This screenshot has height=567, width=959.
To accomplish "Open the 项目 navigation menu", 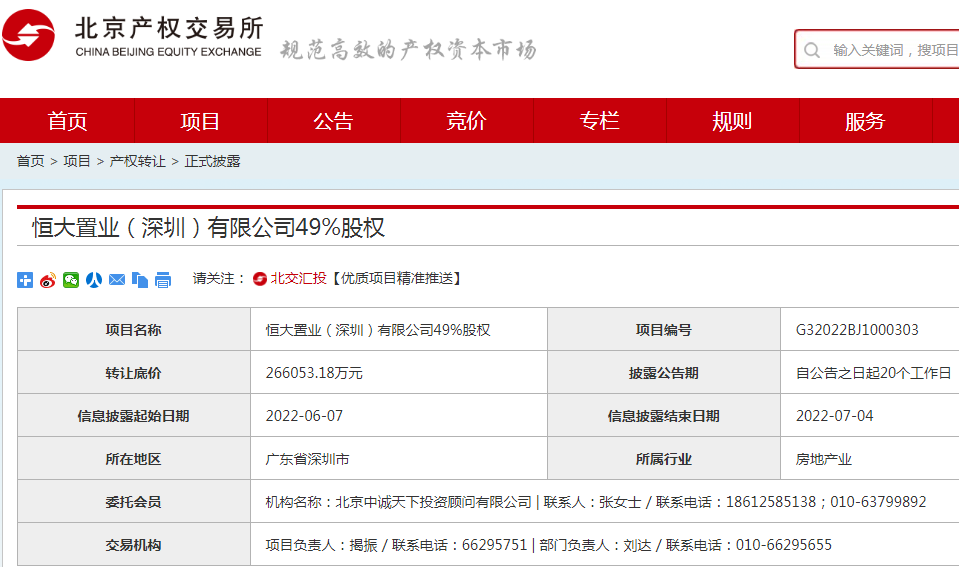I will [x=200, y=121].
